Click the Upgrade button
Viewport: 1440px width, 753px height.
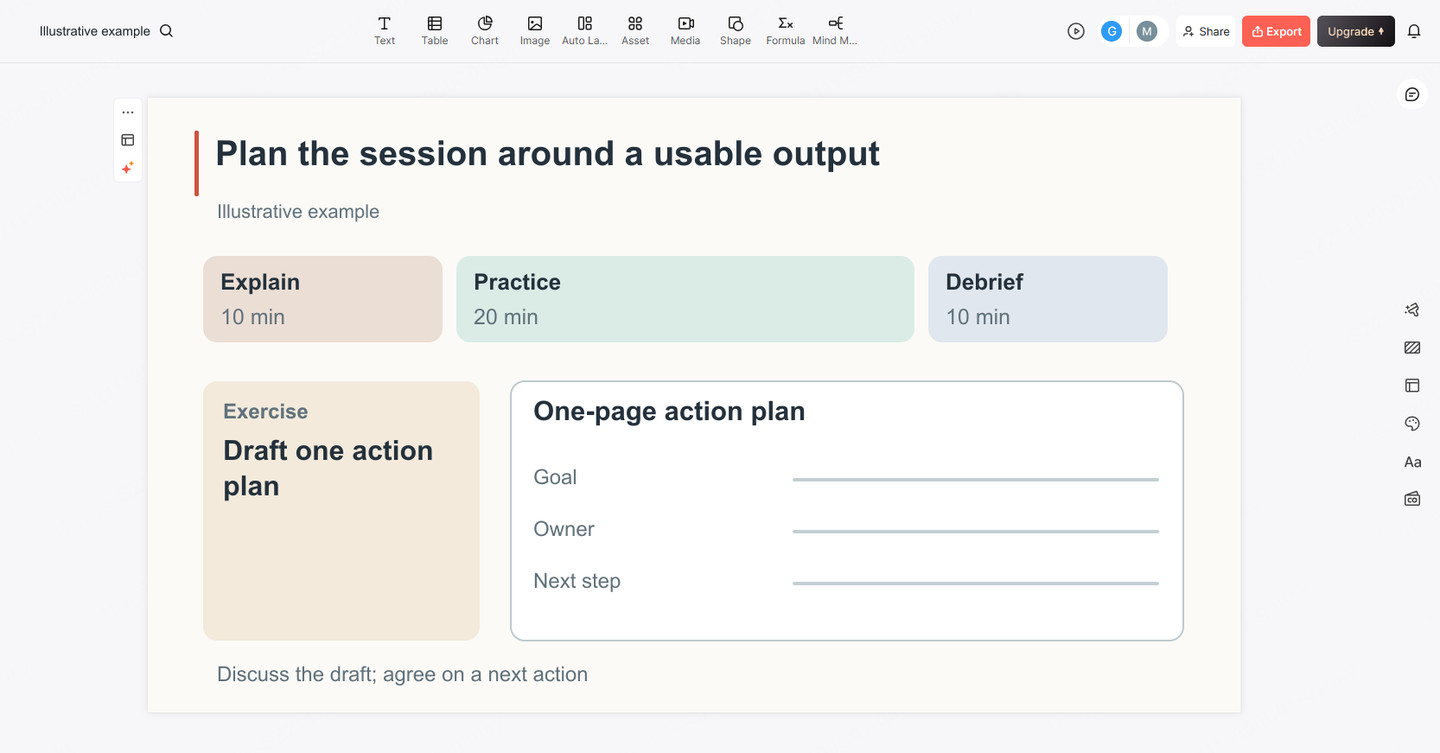click(x=1356, y=31)
